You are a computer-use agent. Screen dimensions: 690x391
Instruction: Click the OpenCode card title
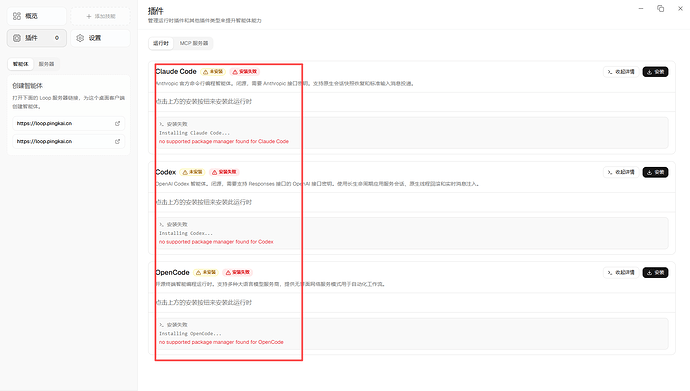172,272
